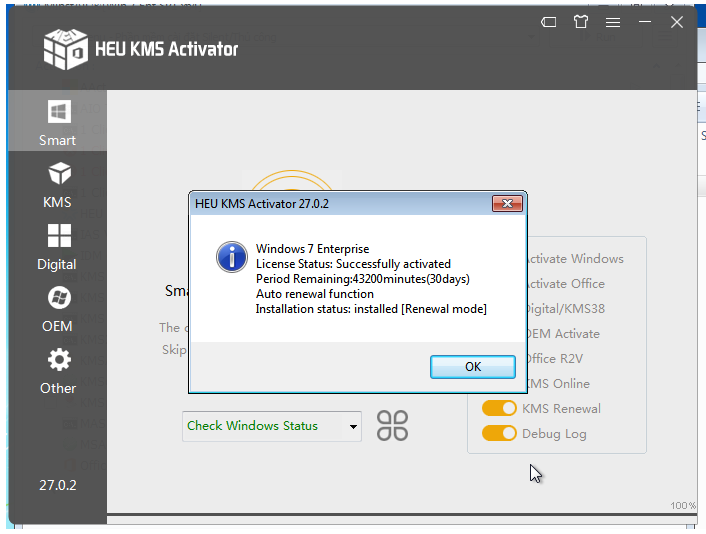Select the KMS Online option label
The image size is (706, 534).
(x=558, y=384)
